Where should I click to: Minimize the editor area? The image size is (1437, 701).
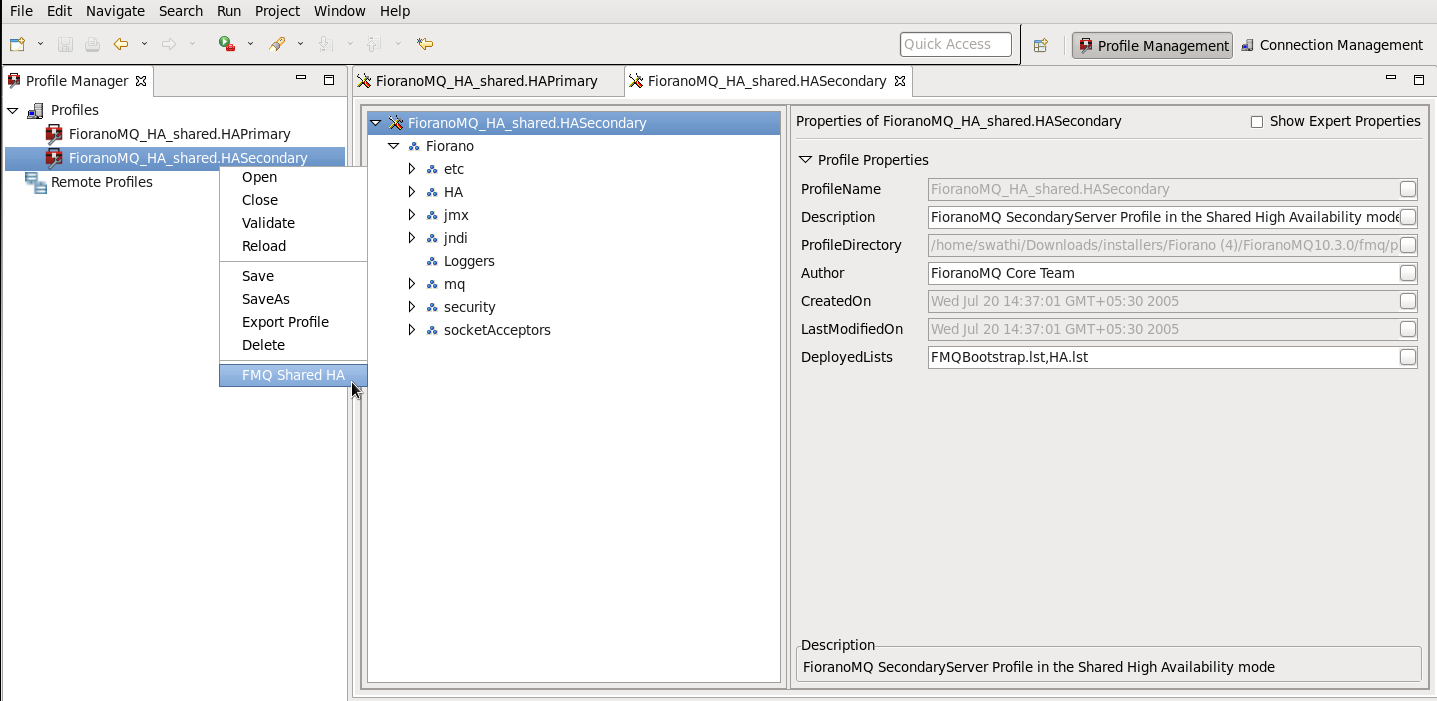1391,79
